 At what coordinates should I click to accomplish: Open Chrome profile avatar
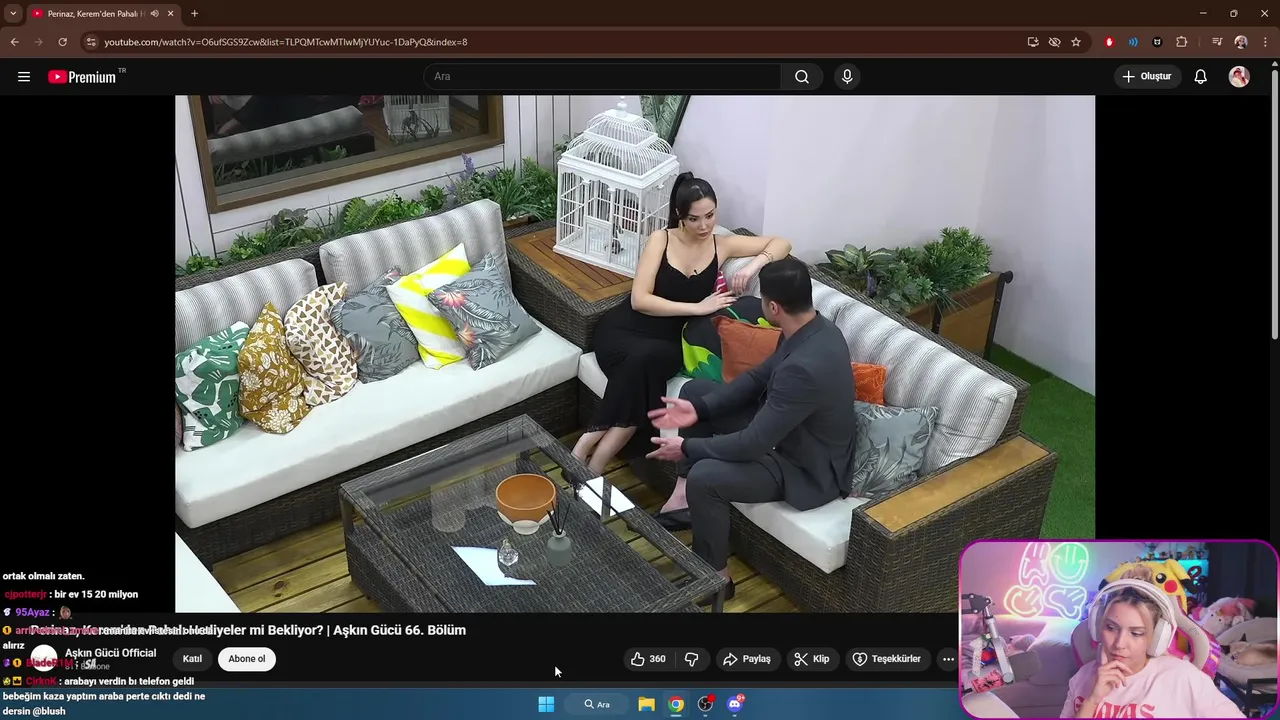pyautogui.click(x=1241, y=42)
